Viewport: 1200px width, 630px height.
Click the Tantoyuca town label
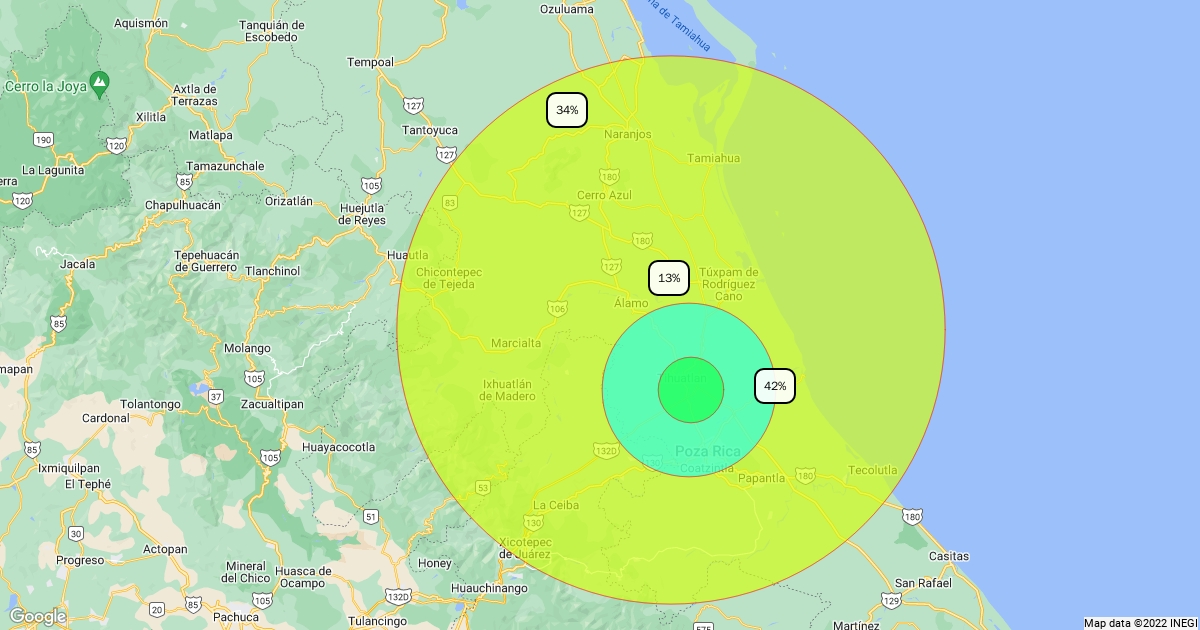tap(429, 130)
